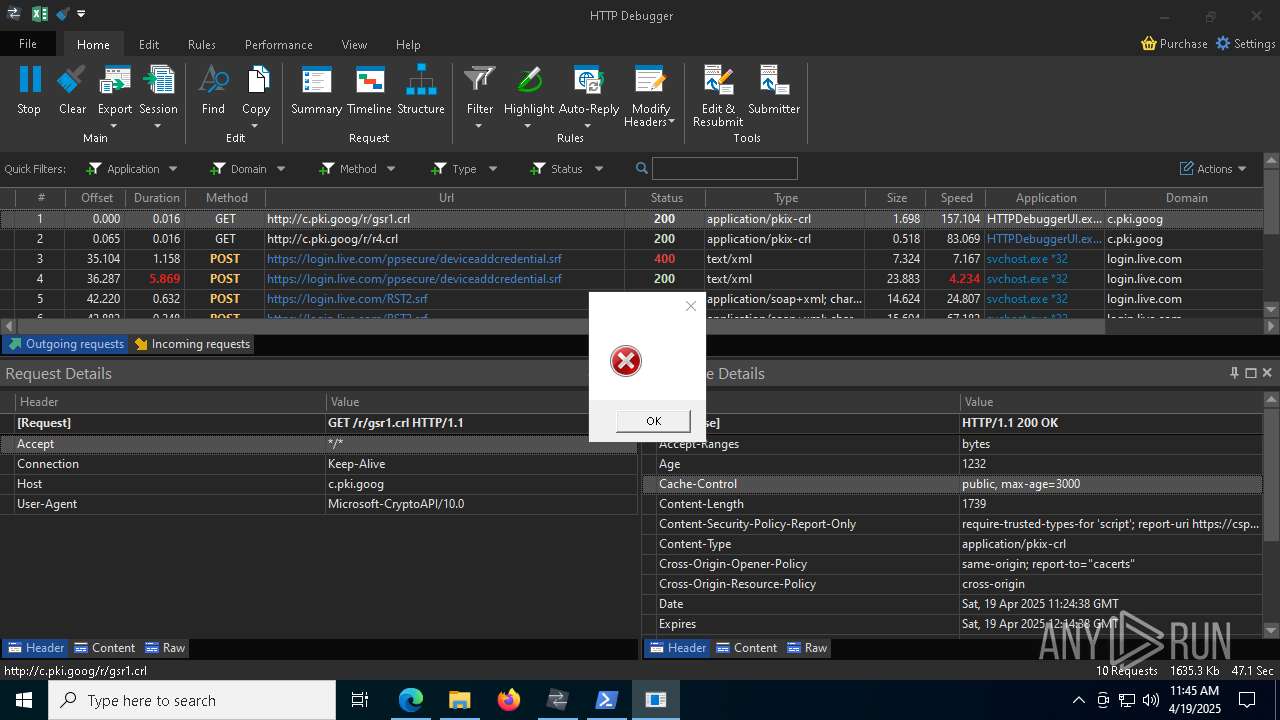Open the Highlight rules tool
This screenshot has height=720, width=1280.
(x=529, y=91)
